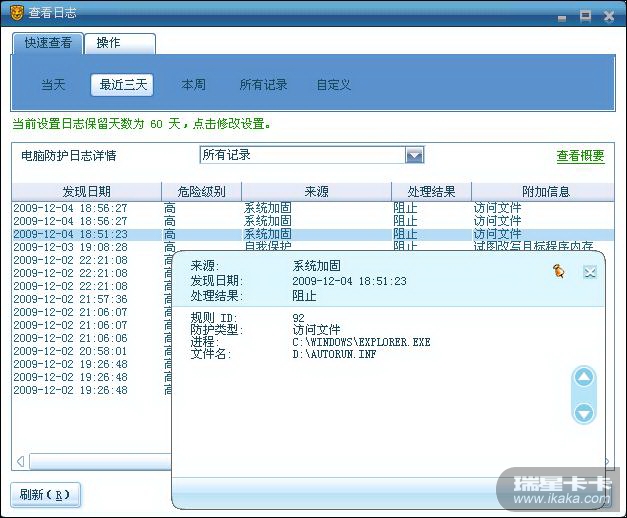This screenshot has height=518, width=627.
Task: Click the 自我保护 source cell
Action: point(268,246)
